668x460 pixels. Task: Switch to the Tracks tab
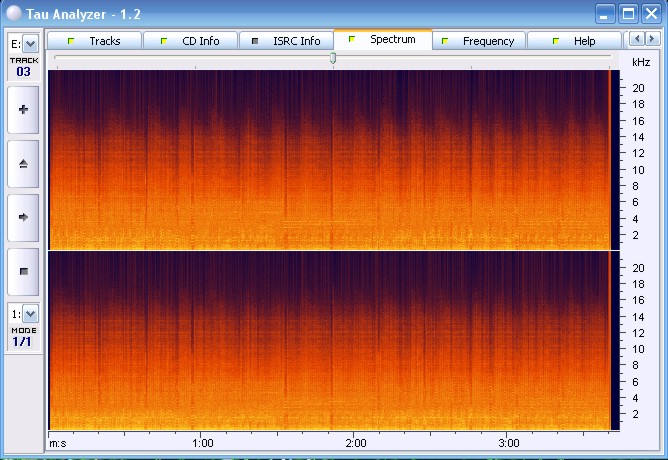[95, 41]
